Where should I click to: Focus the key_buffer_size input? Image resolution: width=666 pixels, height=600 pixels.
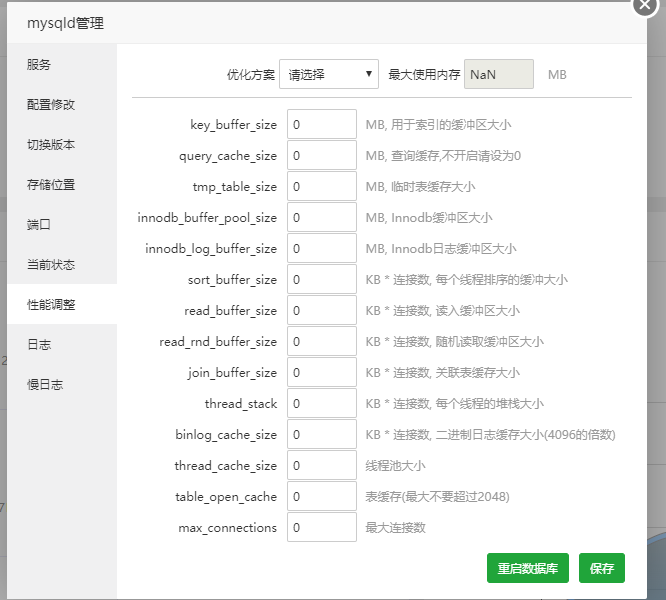click(x=322, y=124)
